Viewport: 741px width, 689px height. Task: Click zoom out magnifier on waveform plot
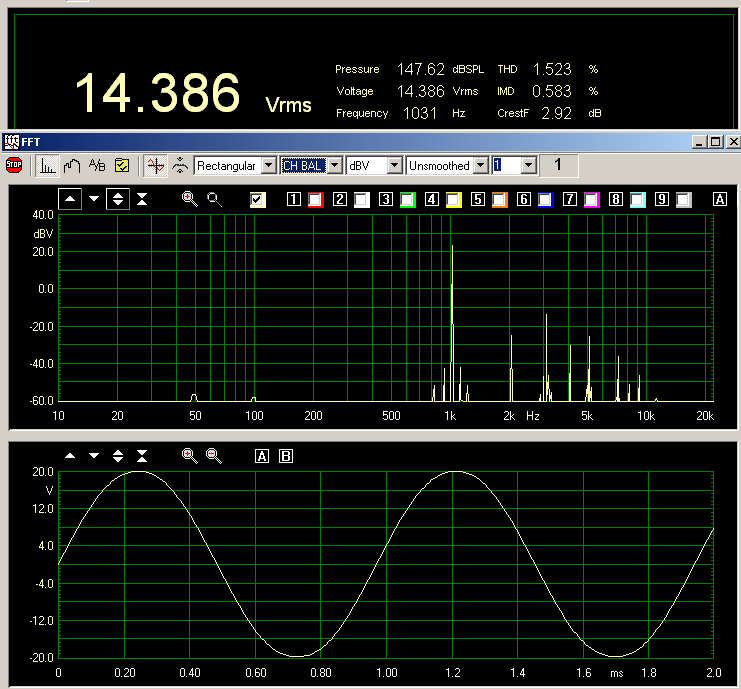[x=214, y=456]
